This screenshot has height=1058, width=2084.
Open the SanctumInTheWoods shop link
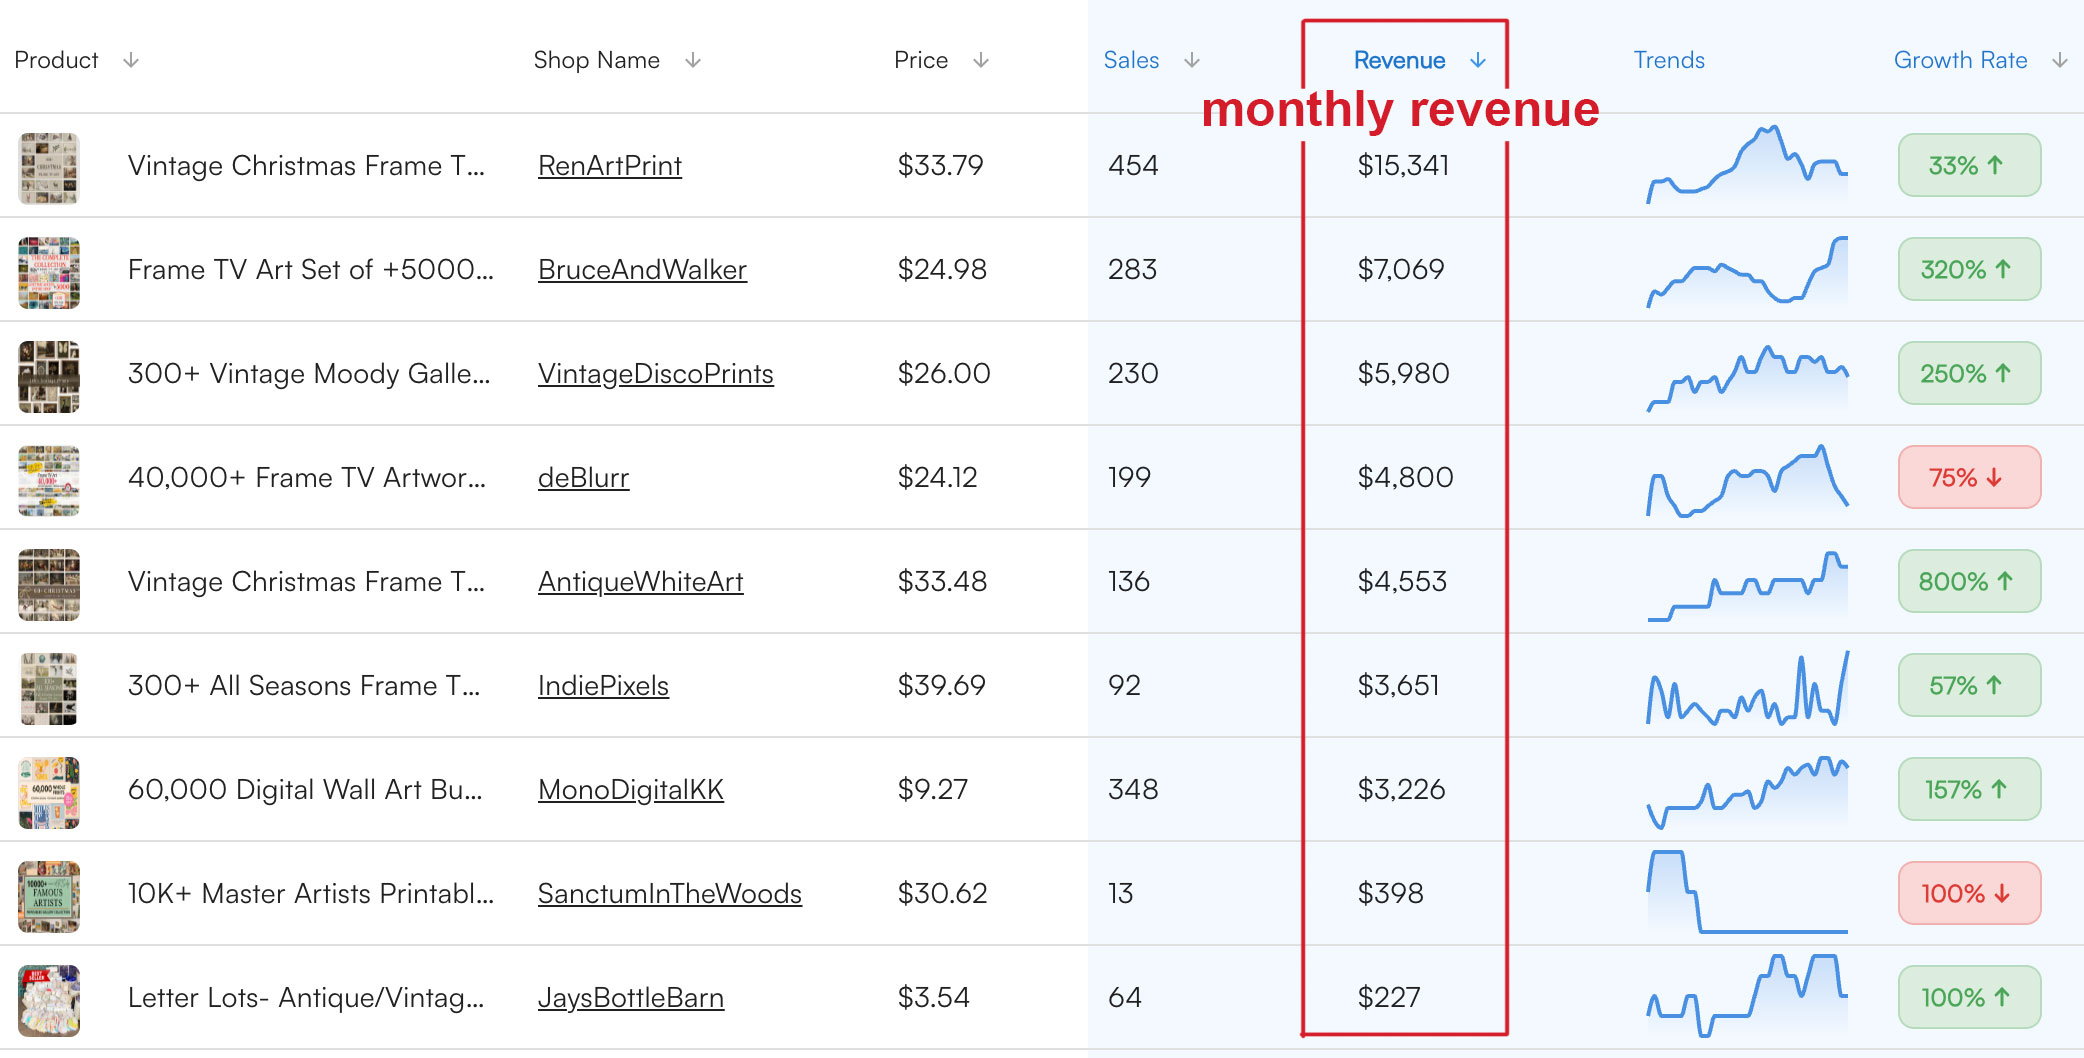pos(670,894)
